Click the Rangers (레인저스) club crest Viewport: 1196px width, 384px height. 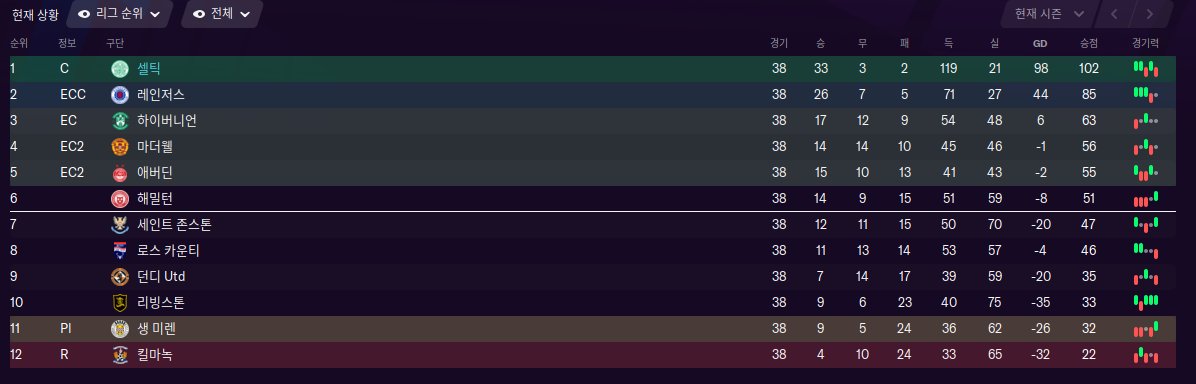point(121,95)
